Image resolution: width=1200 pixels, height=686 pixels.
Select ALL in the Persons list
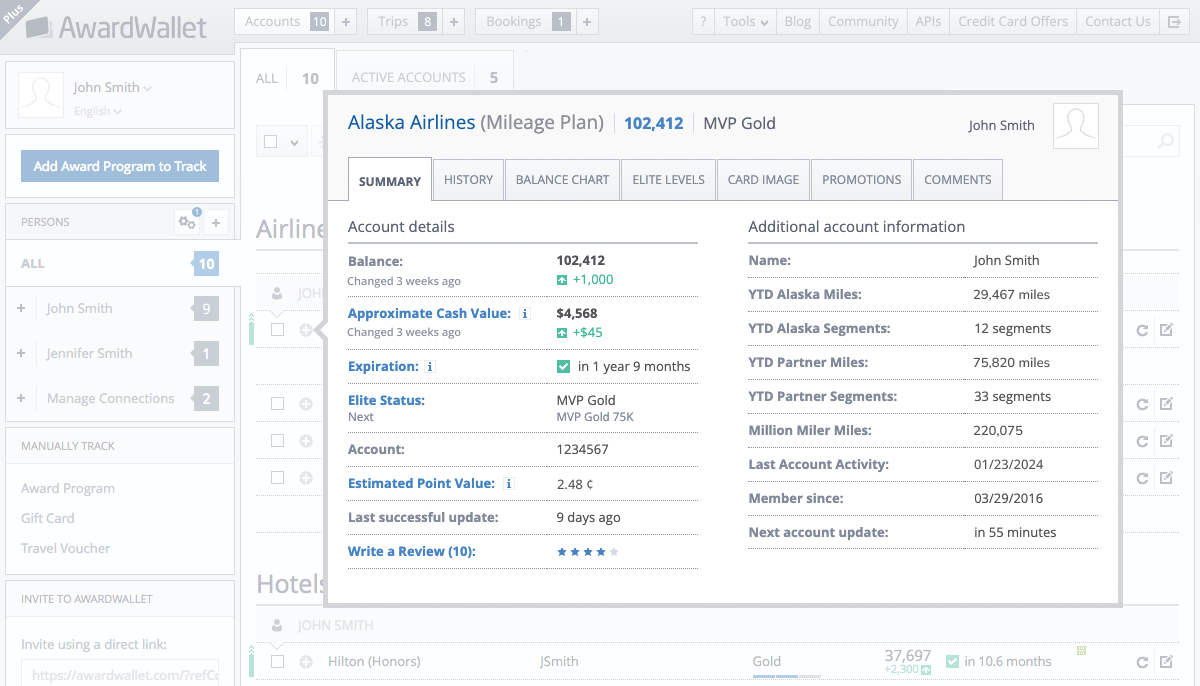[120, 264]
